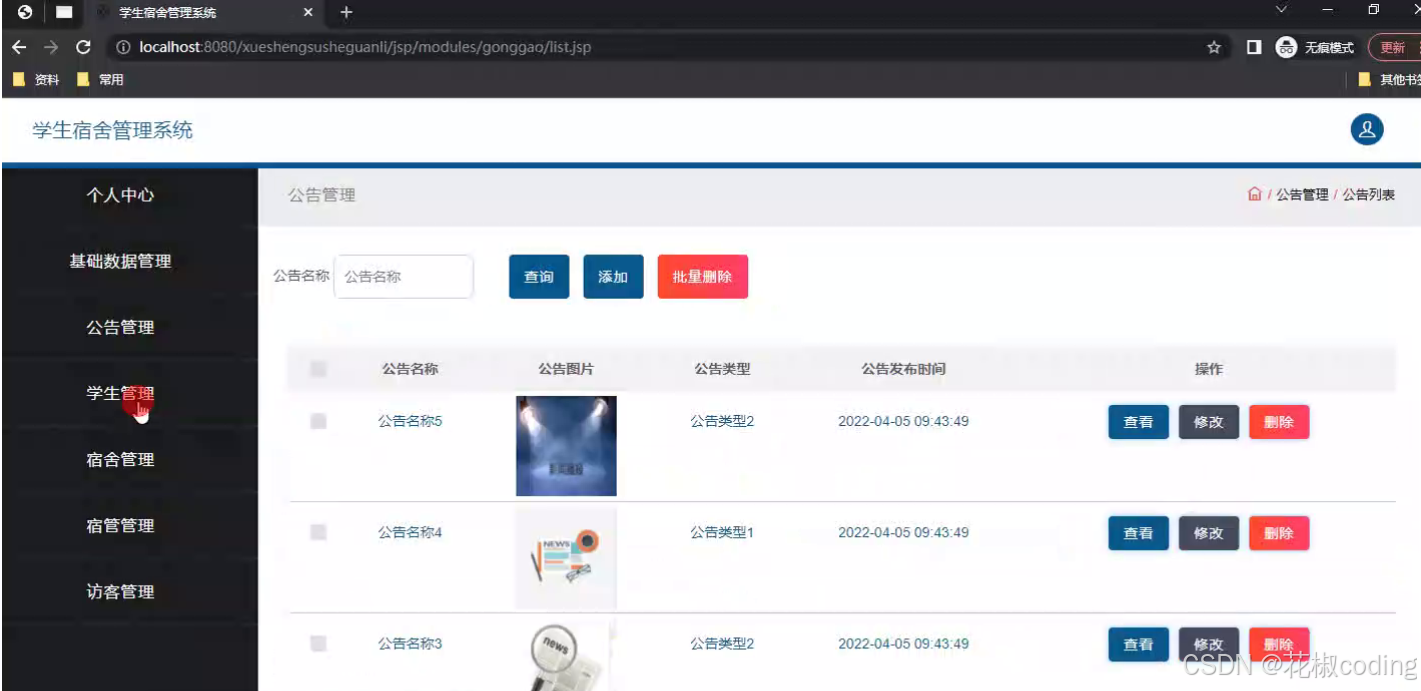Screen dimensions: 1421x691
Task: Open the 其他书签 bookmarks folder
Action: tap(1390, 80)
